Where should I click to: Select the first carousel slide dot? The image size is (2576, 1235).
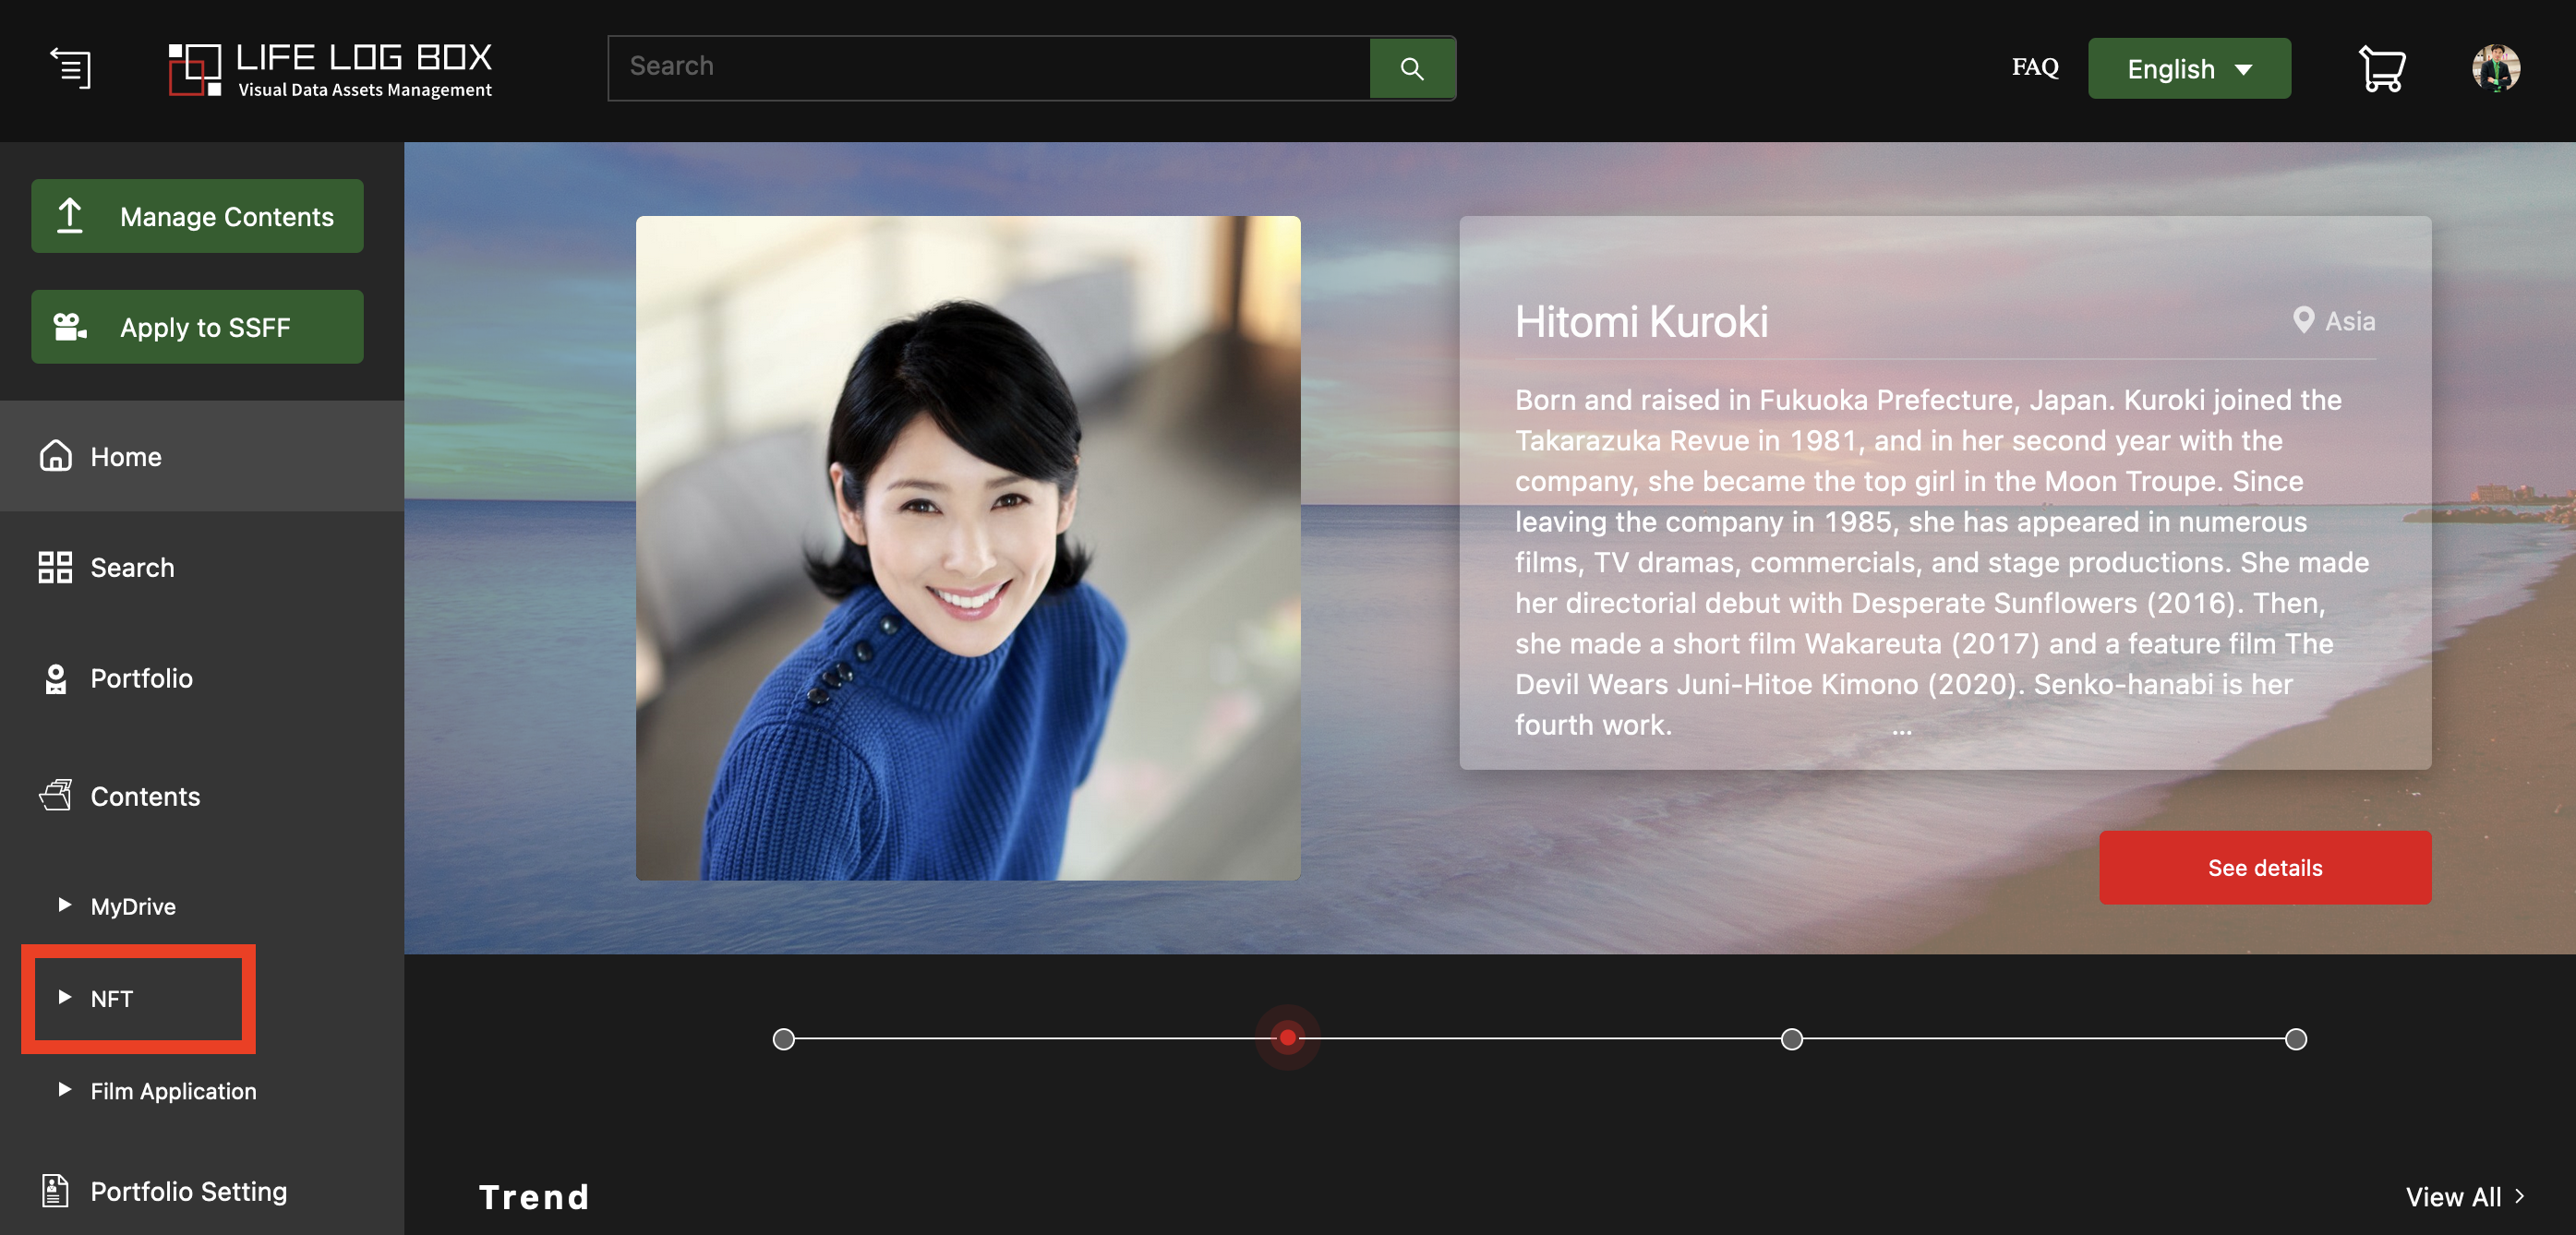tap(784, 1039)
